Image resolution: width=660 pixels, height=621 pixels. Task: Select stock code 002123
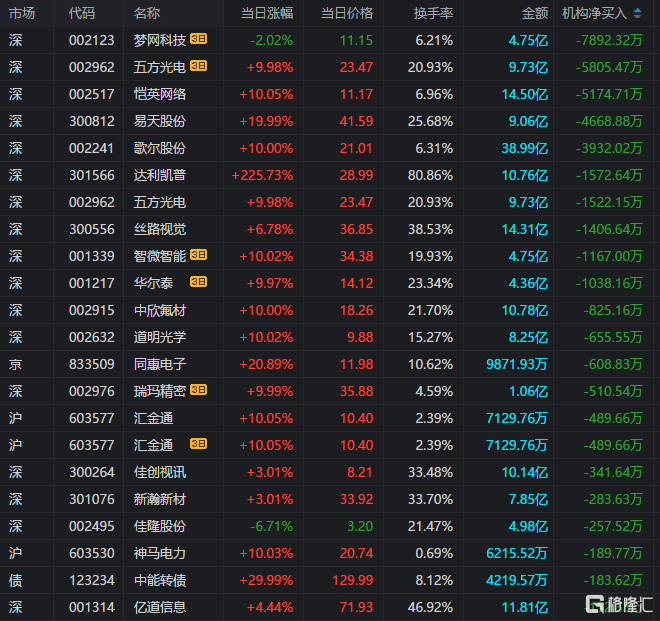click(91, 40)
